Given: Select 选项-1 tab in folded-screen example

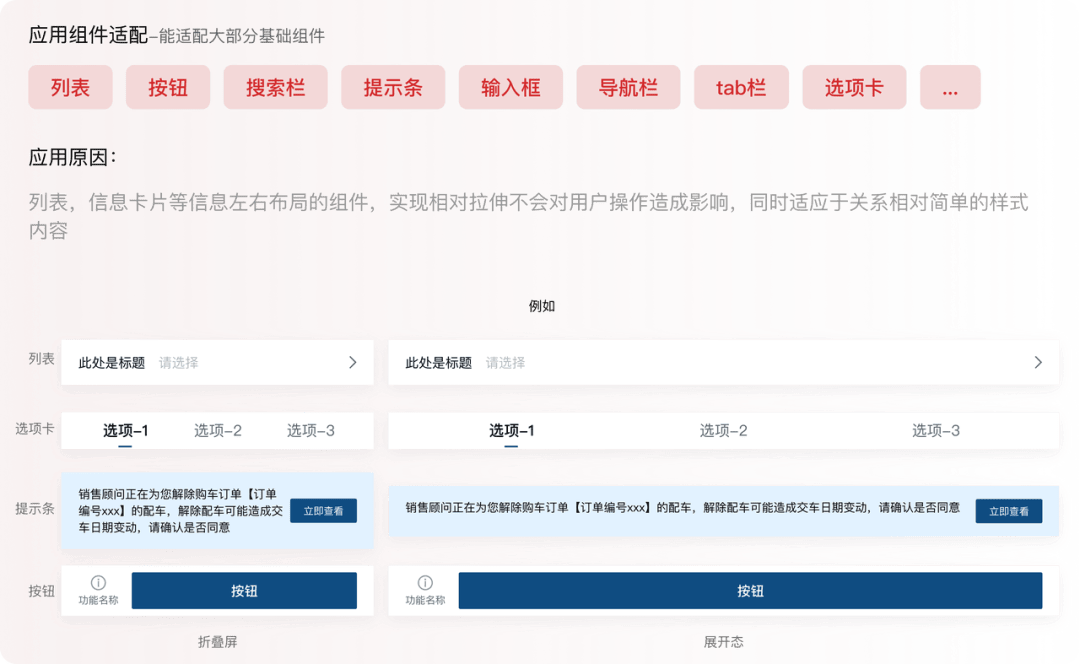Looking at the screenshot, I should click(125, 430).
